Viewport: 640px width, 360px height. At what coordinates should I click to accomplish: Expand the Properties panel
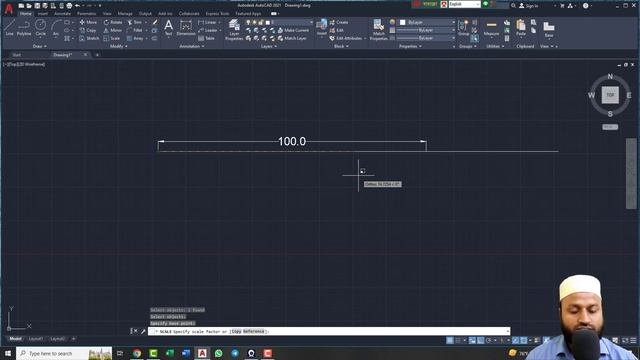coord(410,46)
